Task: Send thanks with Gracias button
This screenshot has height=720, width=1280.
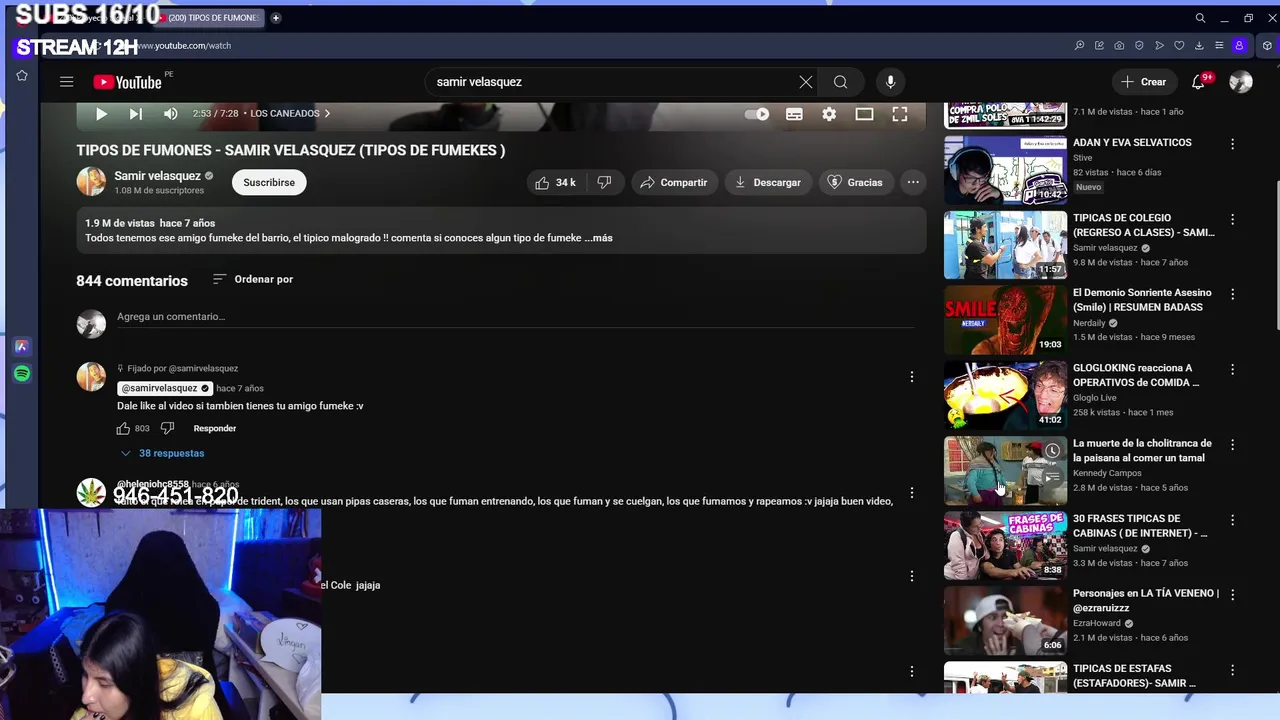Action: (x=856, y=182)
